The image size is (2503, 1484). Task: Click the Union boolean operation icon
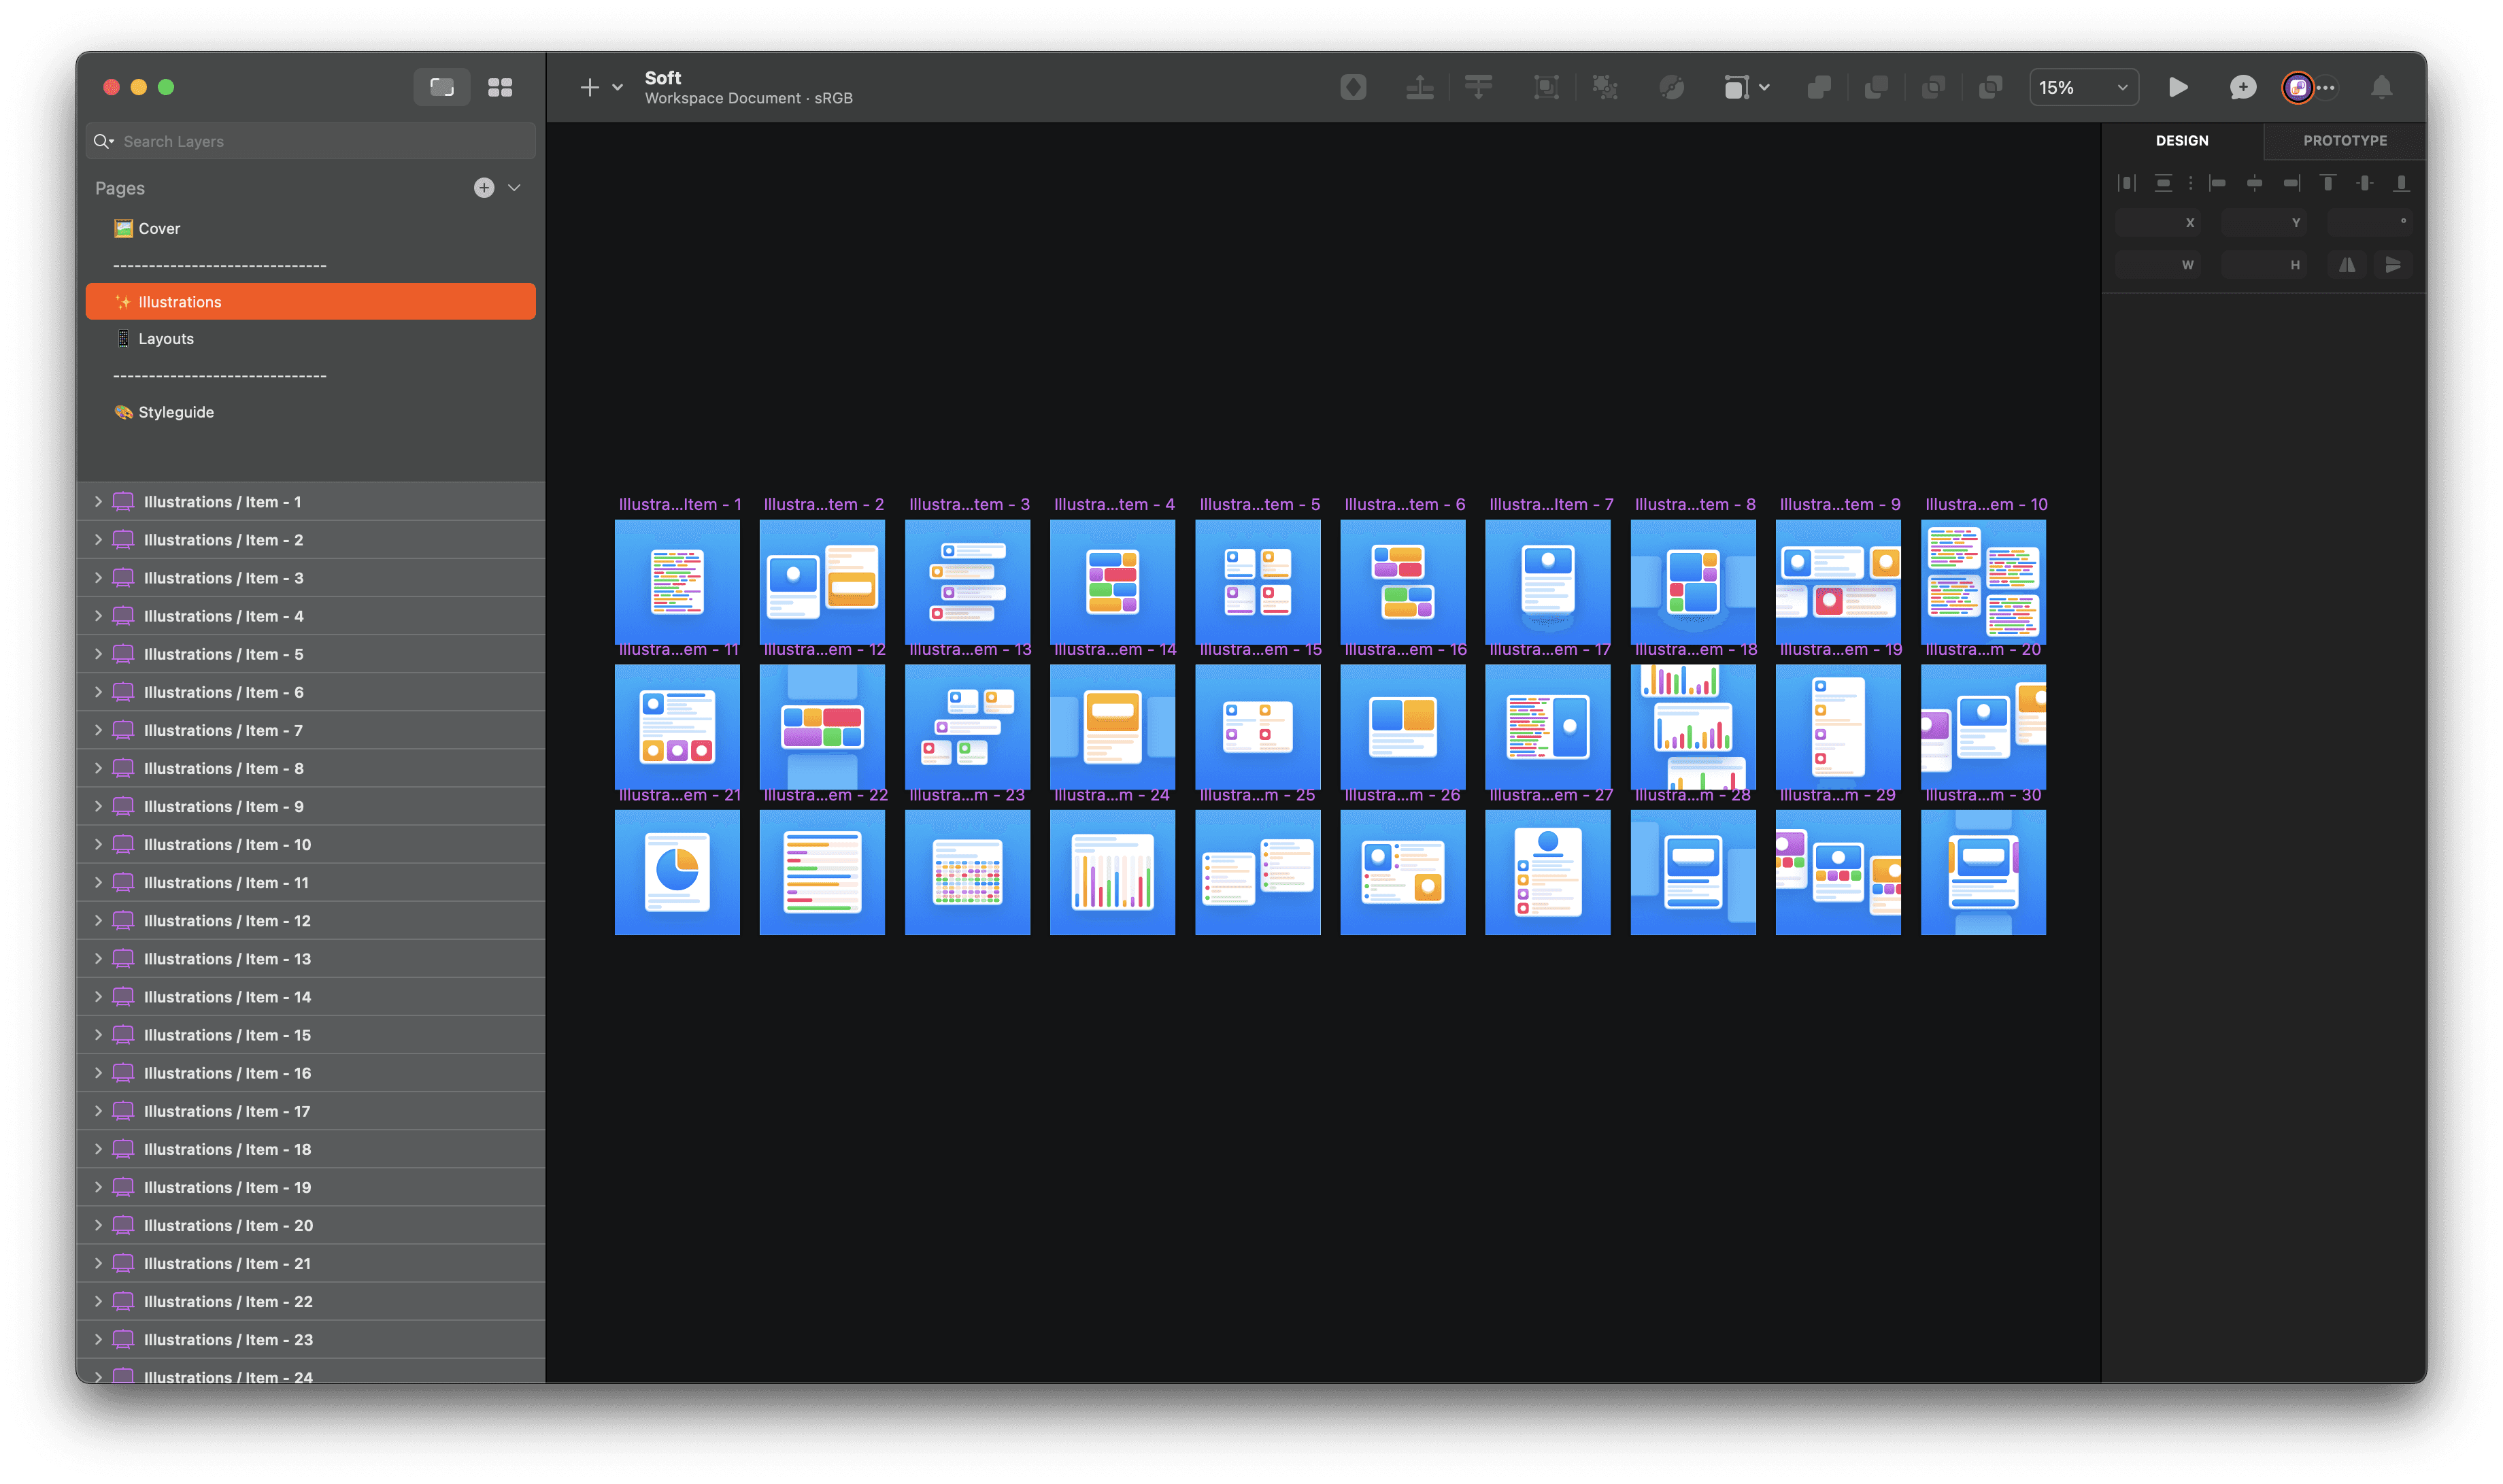pyautogui.click(x=1819, y=88)
